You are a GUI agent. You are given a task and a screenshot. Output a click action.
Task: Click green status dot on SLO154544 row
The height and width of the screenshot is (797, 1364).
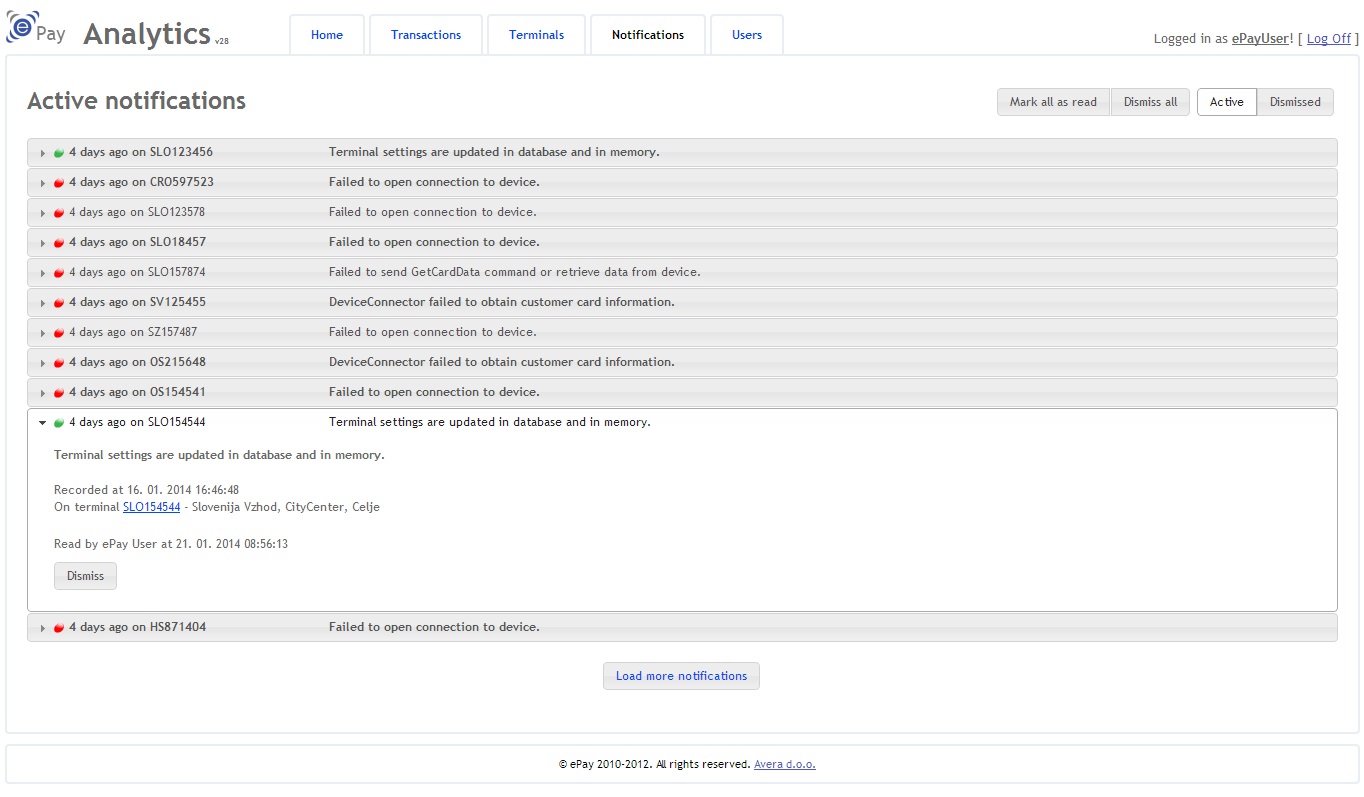pos(59,423)
